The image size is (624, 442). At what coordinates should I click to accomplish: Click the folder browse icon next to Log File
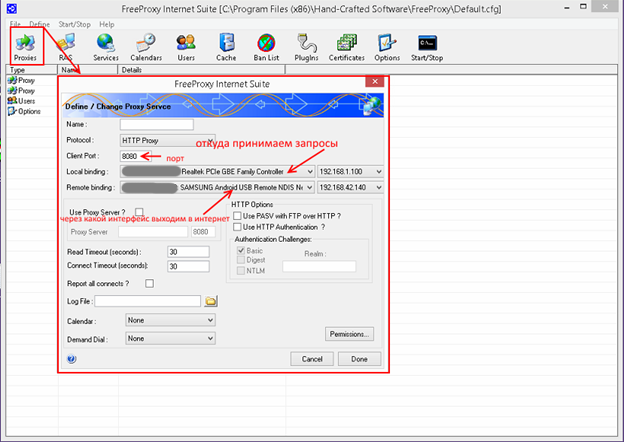coord(211,301)
